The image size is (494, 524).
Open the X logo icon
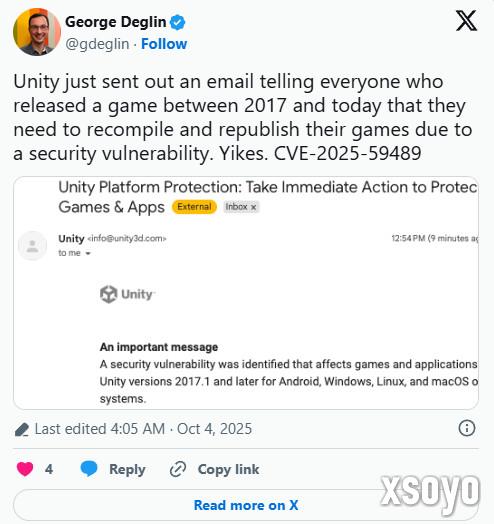[x=466, y=21]
